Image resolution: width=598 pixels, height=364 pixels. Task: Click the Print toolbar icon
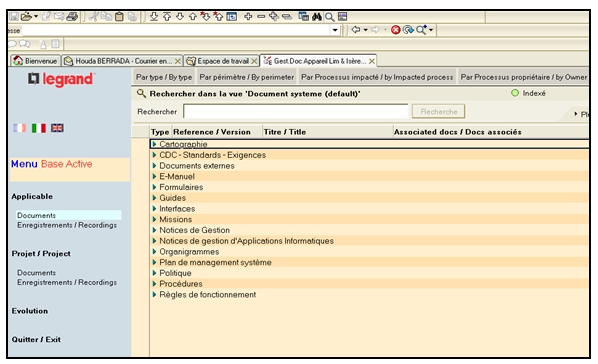(x=72, y=16)
